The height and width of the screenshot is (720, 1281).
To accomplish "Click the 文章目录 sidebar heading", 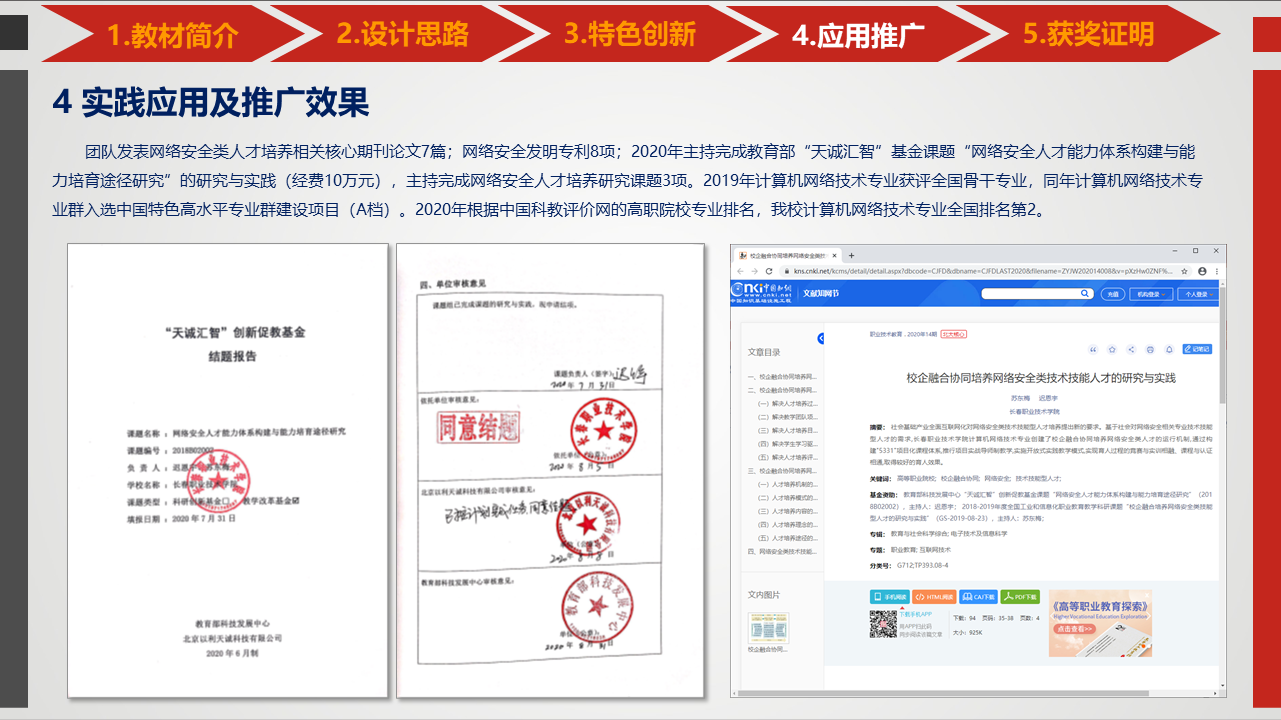I will [x=764, y=352].
